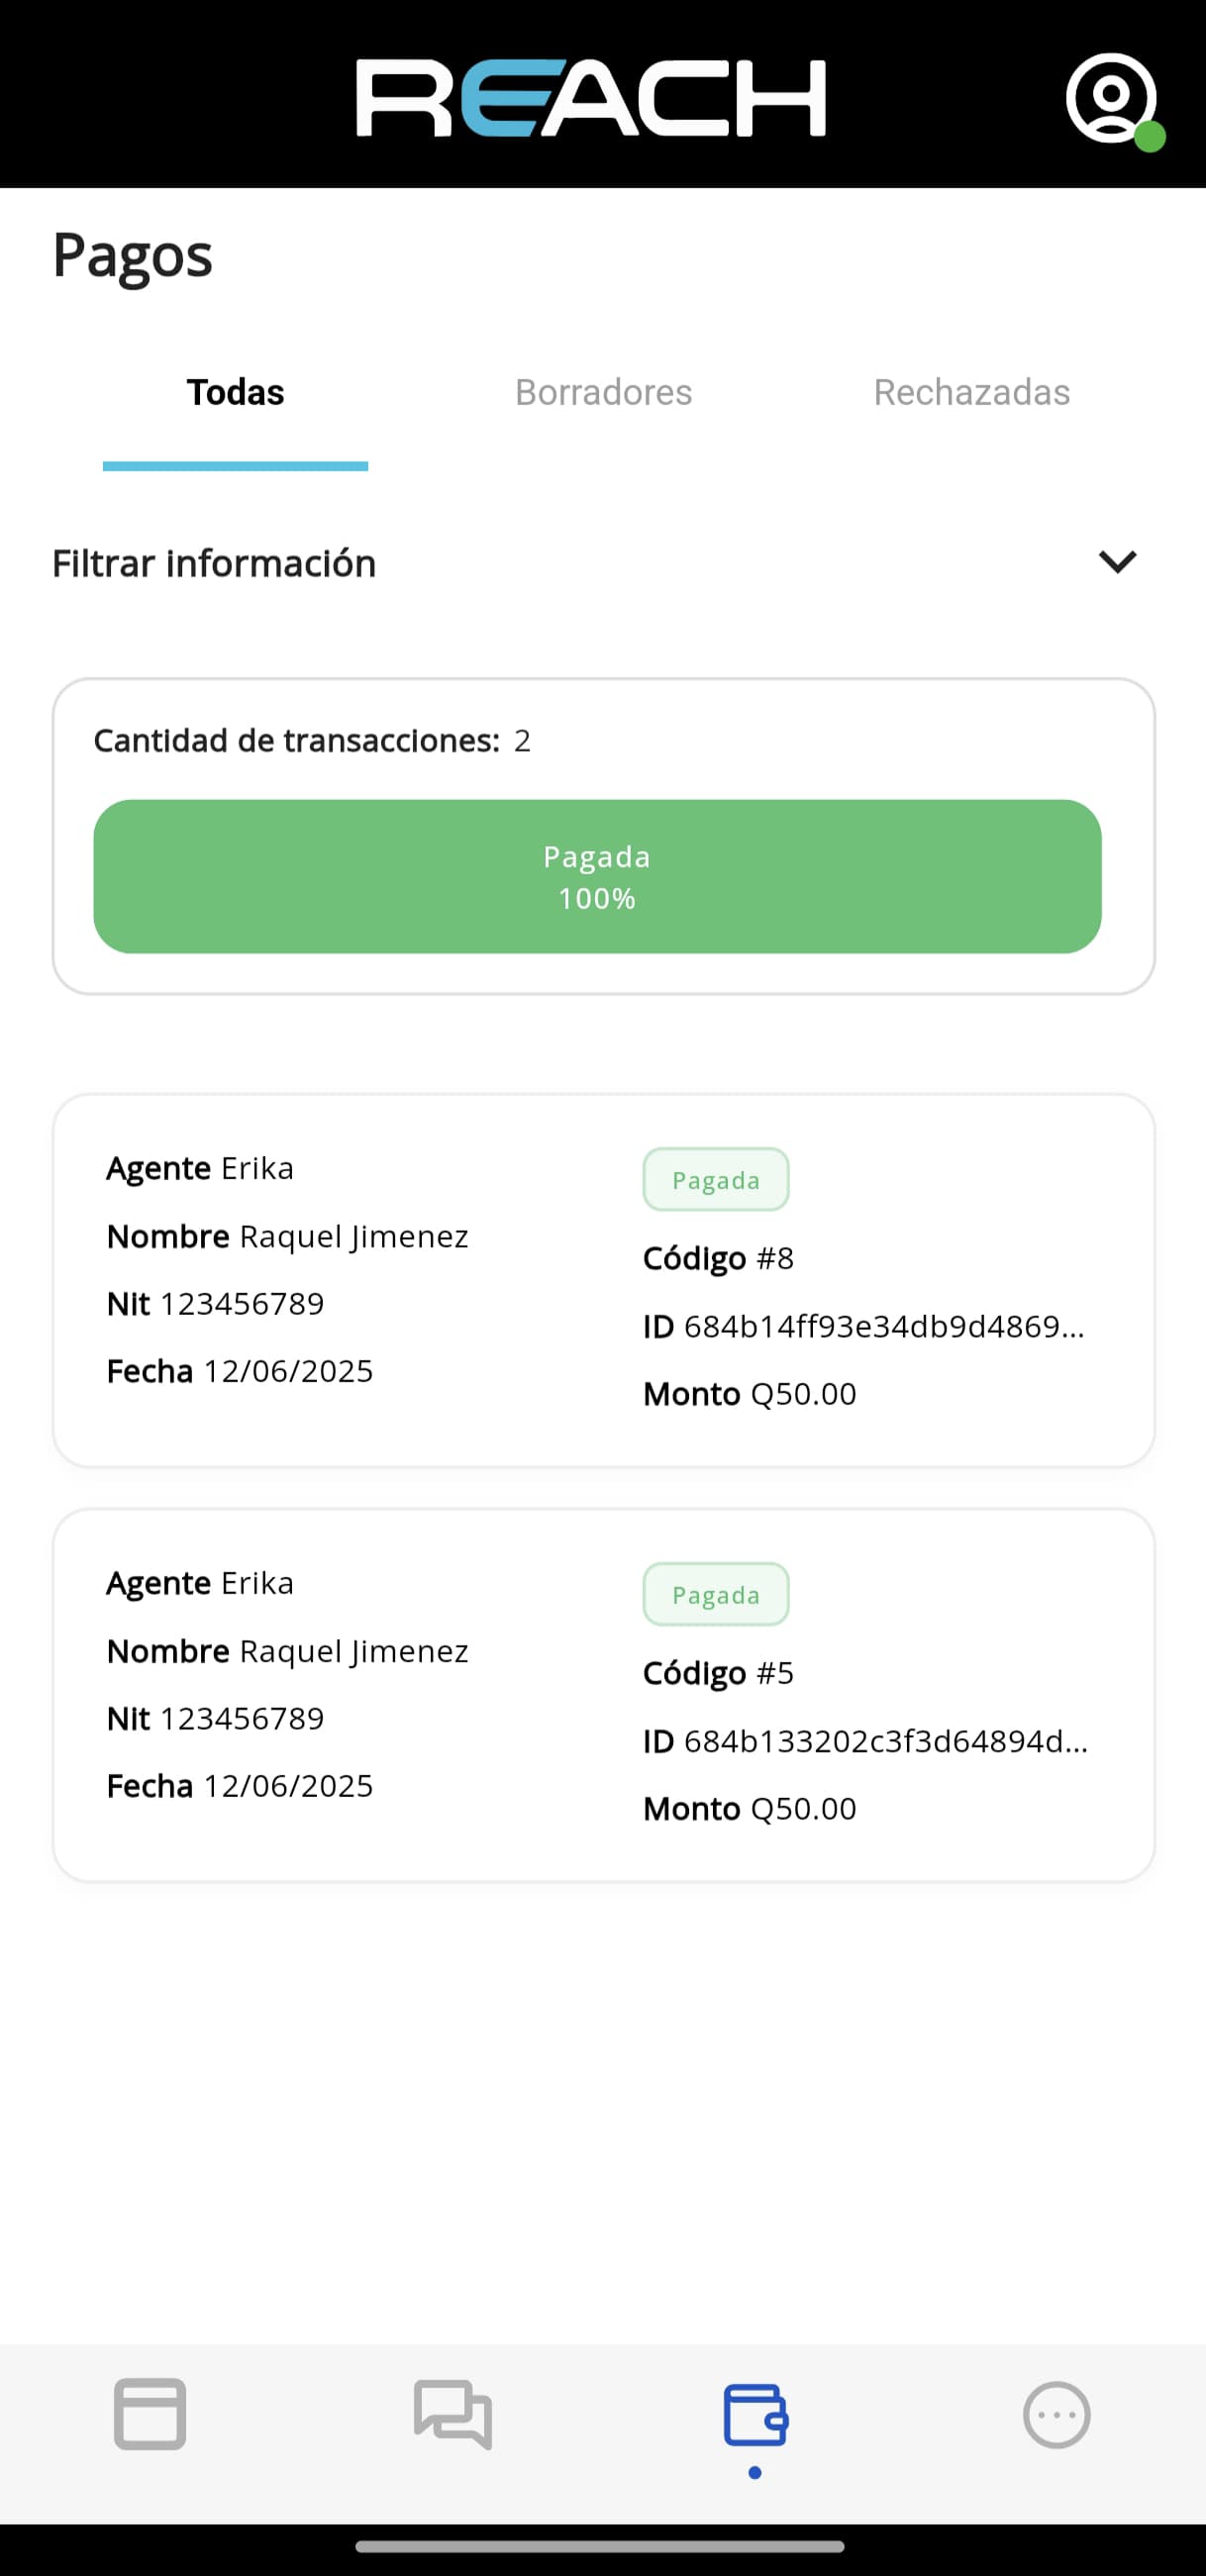Image resolution: width=1206 pixels, height=2576 pixels.
Task: Select the ID 684b14ff93e34db9d4869 text
Action: click(x=864, y=1326)
